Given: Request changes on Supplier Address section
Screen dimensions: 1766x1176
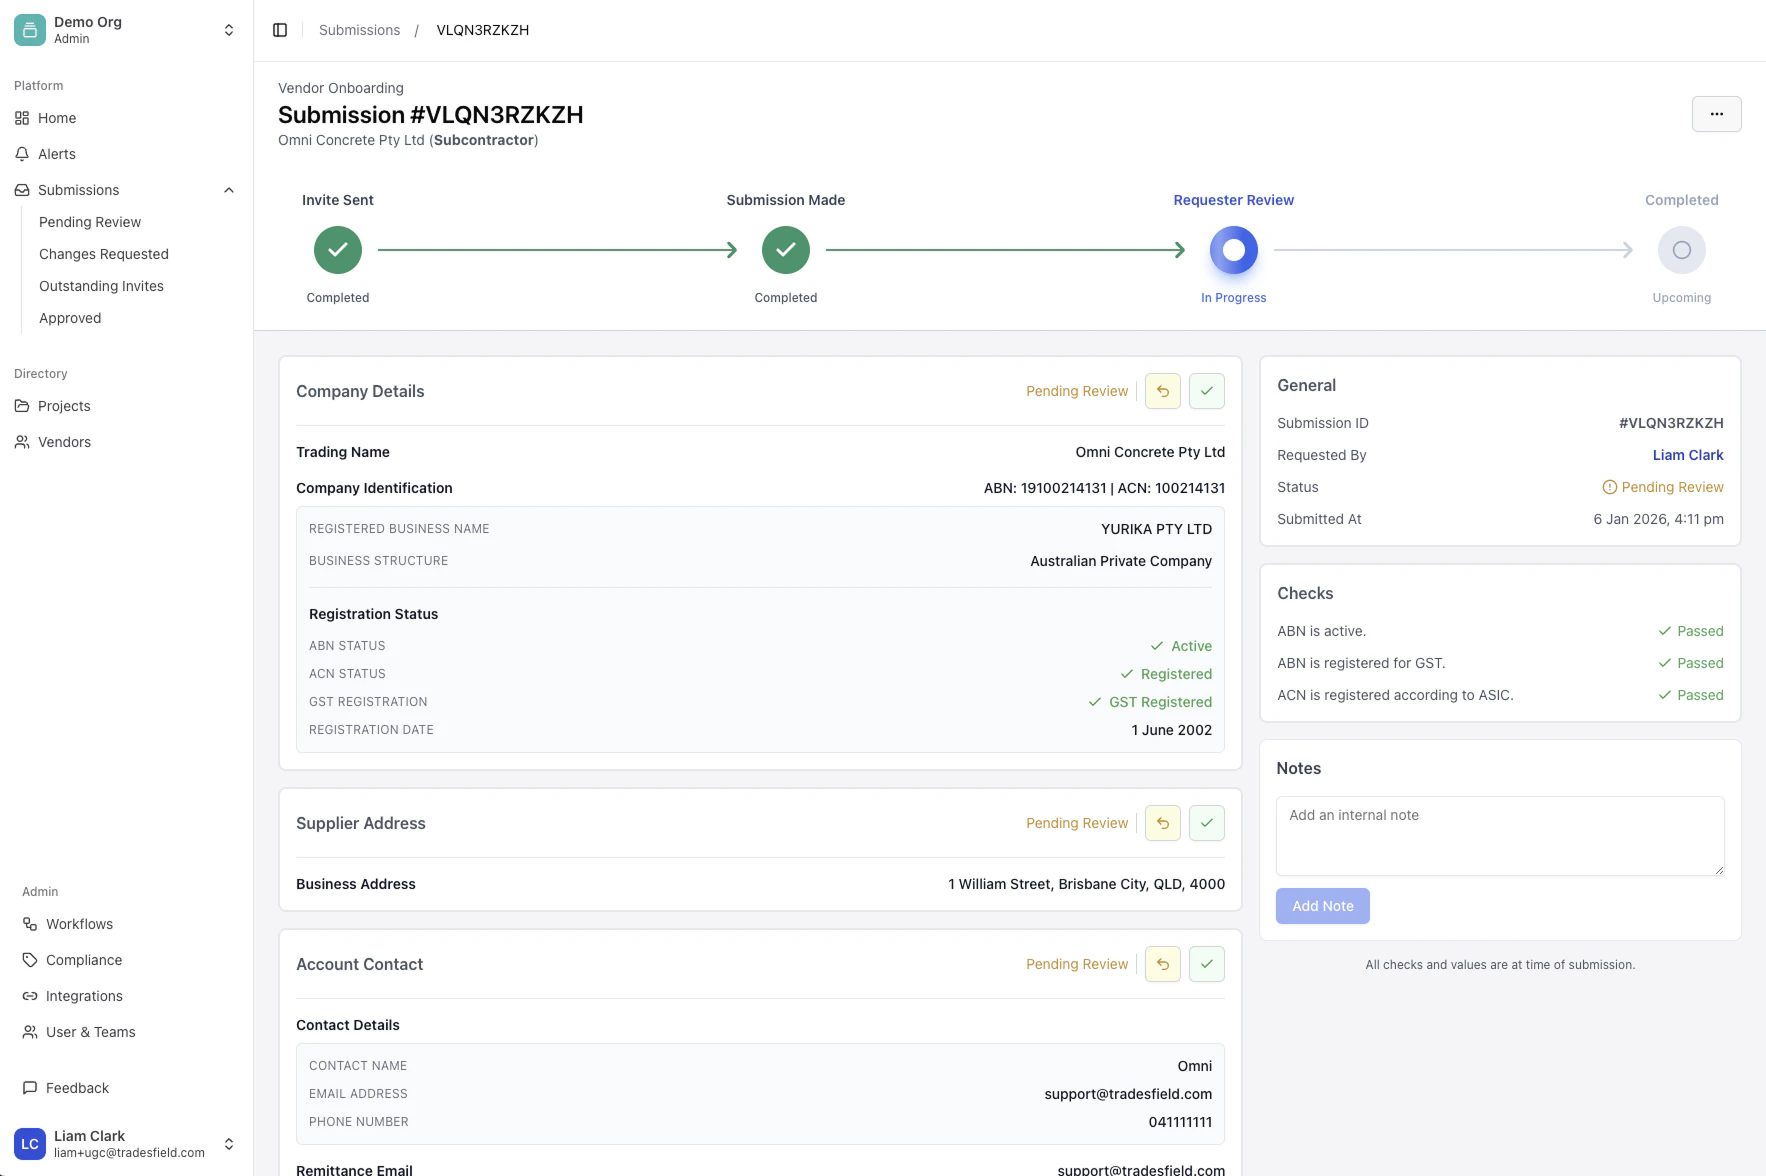Looking at the screenshot, I should tap(1162, 823).
